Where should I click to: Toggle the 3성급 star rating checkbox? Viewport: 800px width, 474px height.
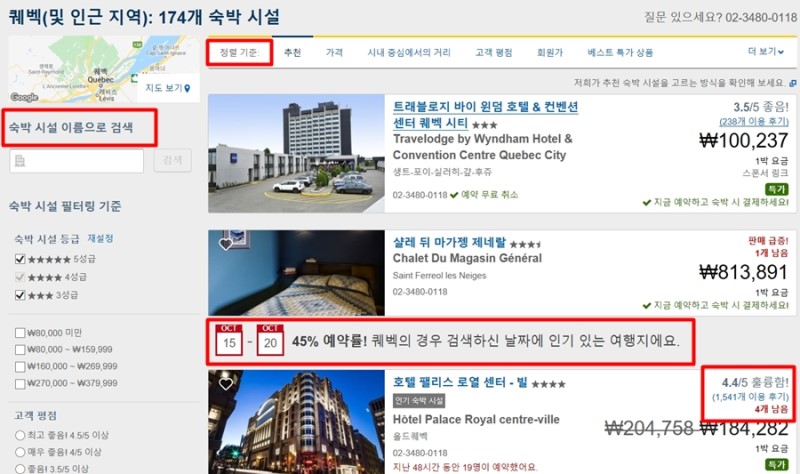[x=21, y=295]
